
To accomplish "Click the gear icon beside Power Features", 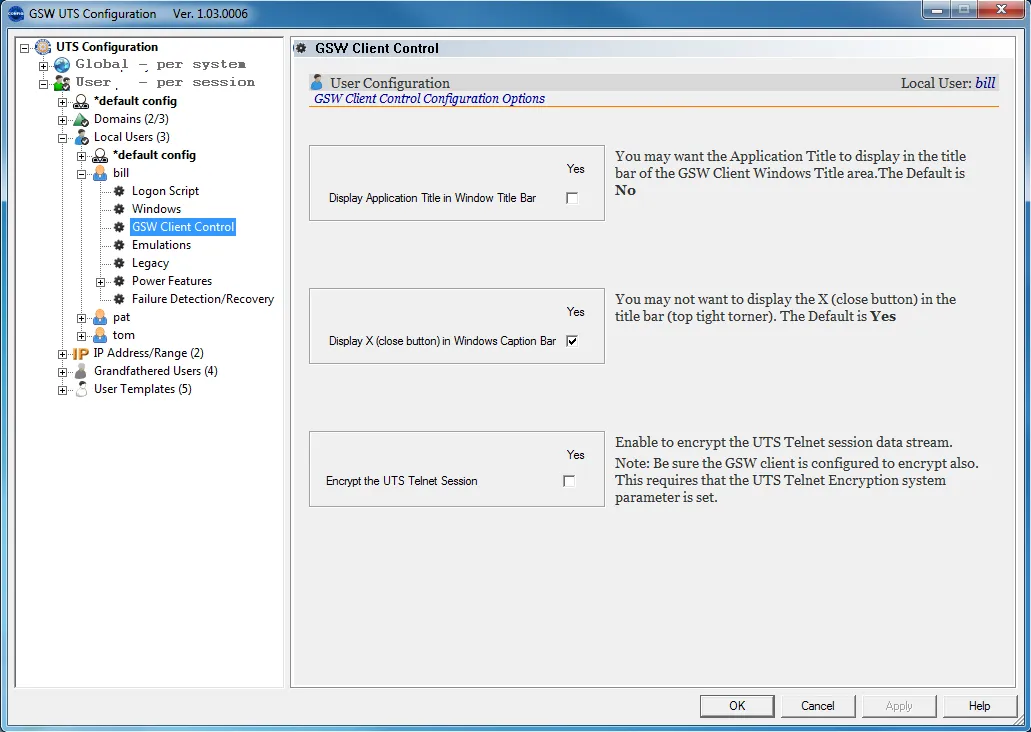I will click(119, 281).
